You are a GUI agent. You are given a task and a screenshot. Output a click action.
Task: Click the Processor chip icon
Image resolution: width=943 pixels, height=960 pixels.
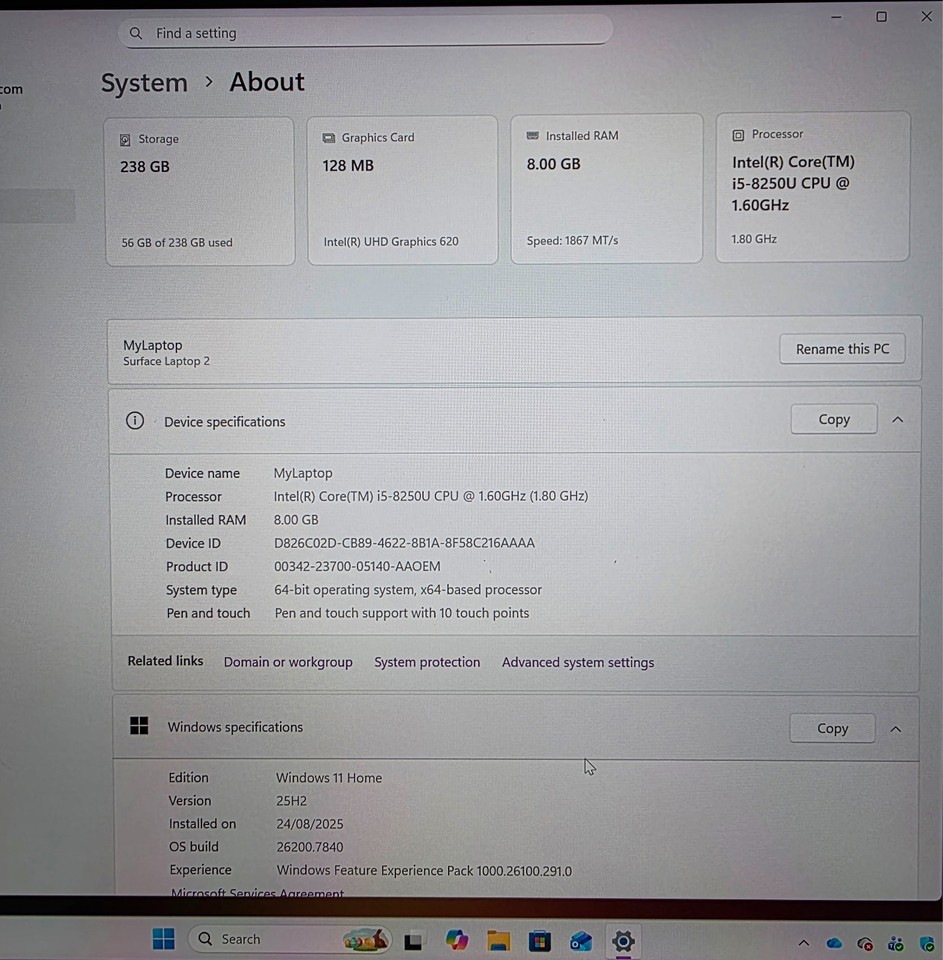pyautogui.click(x=738, y=134)
